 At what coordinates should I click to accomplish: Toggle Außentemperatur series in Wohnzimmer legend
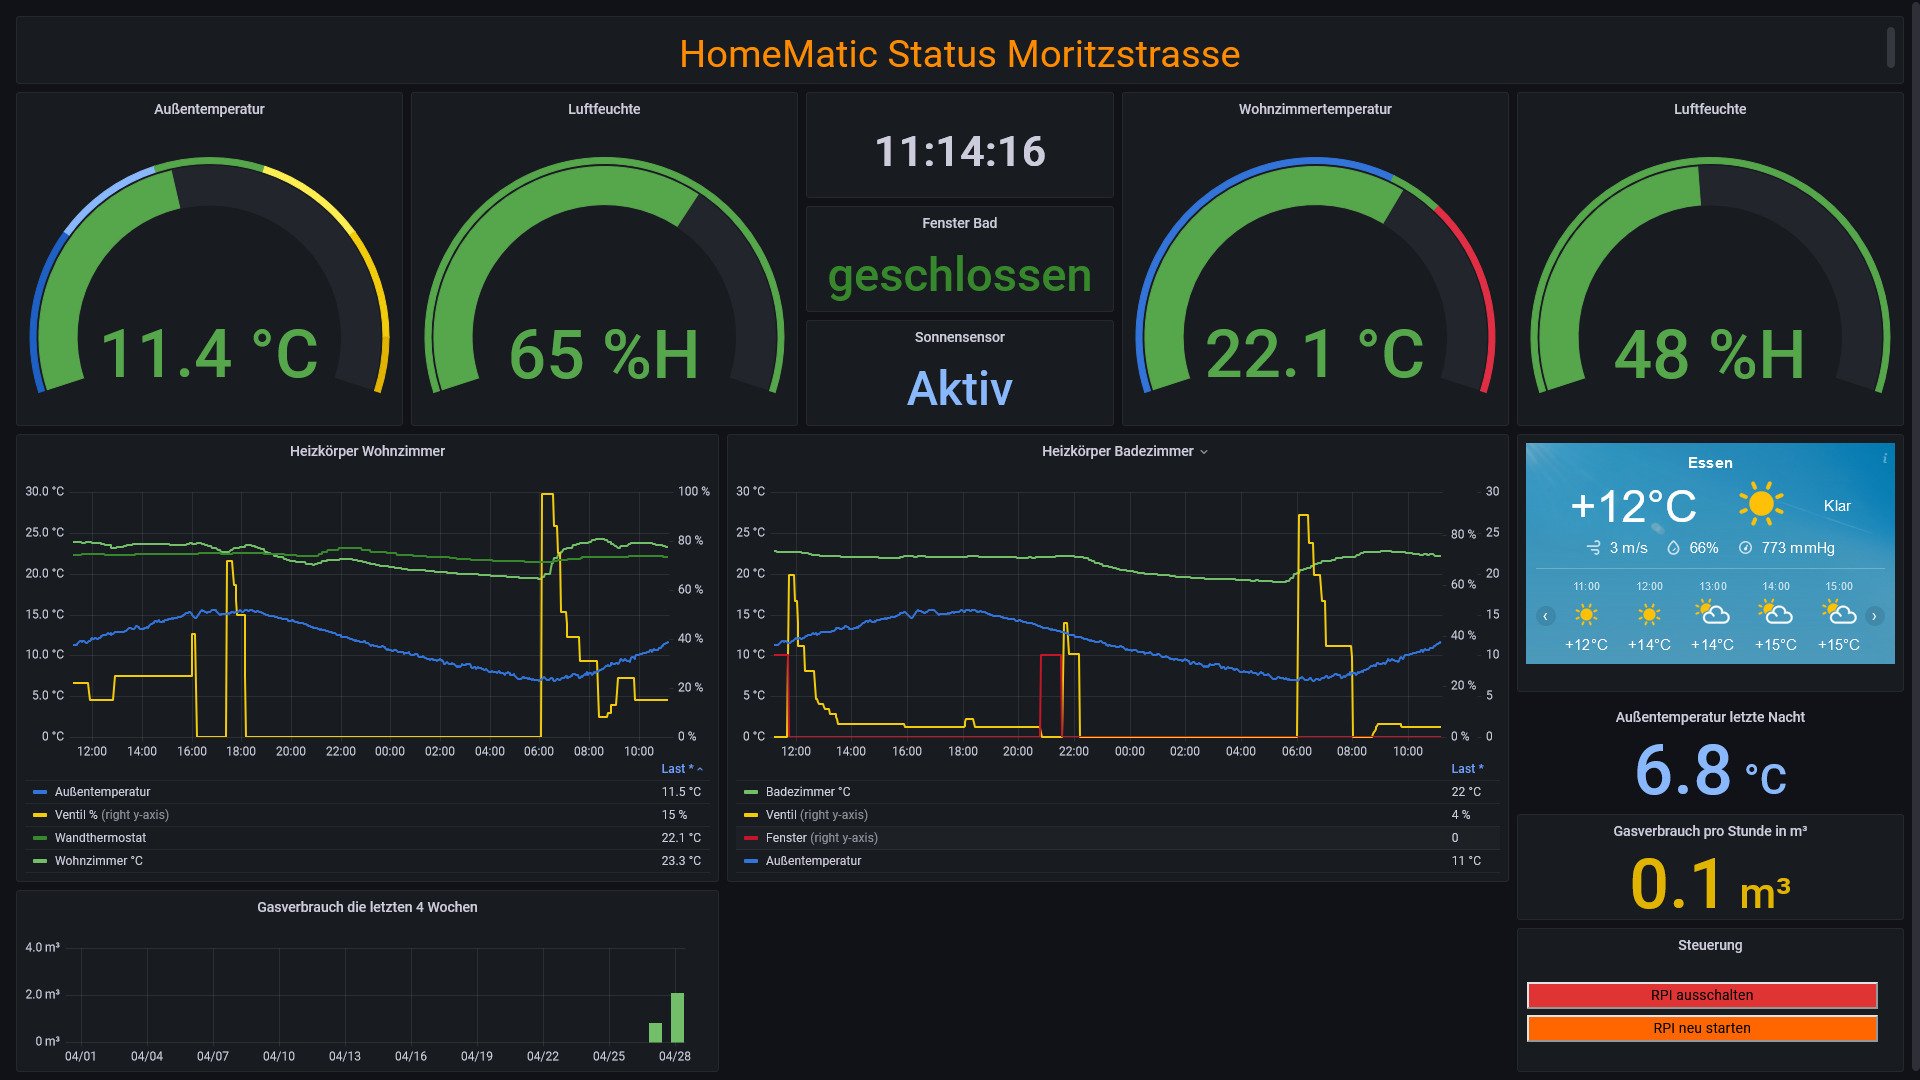[x=102, y=792]
